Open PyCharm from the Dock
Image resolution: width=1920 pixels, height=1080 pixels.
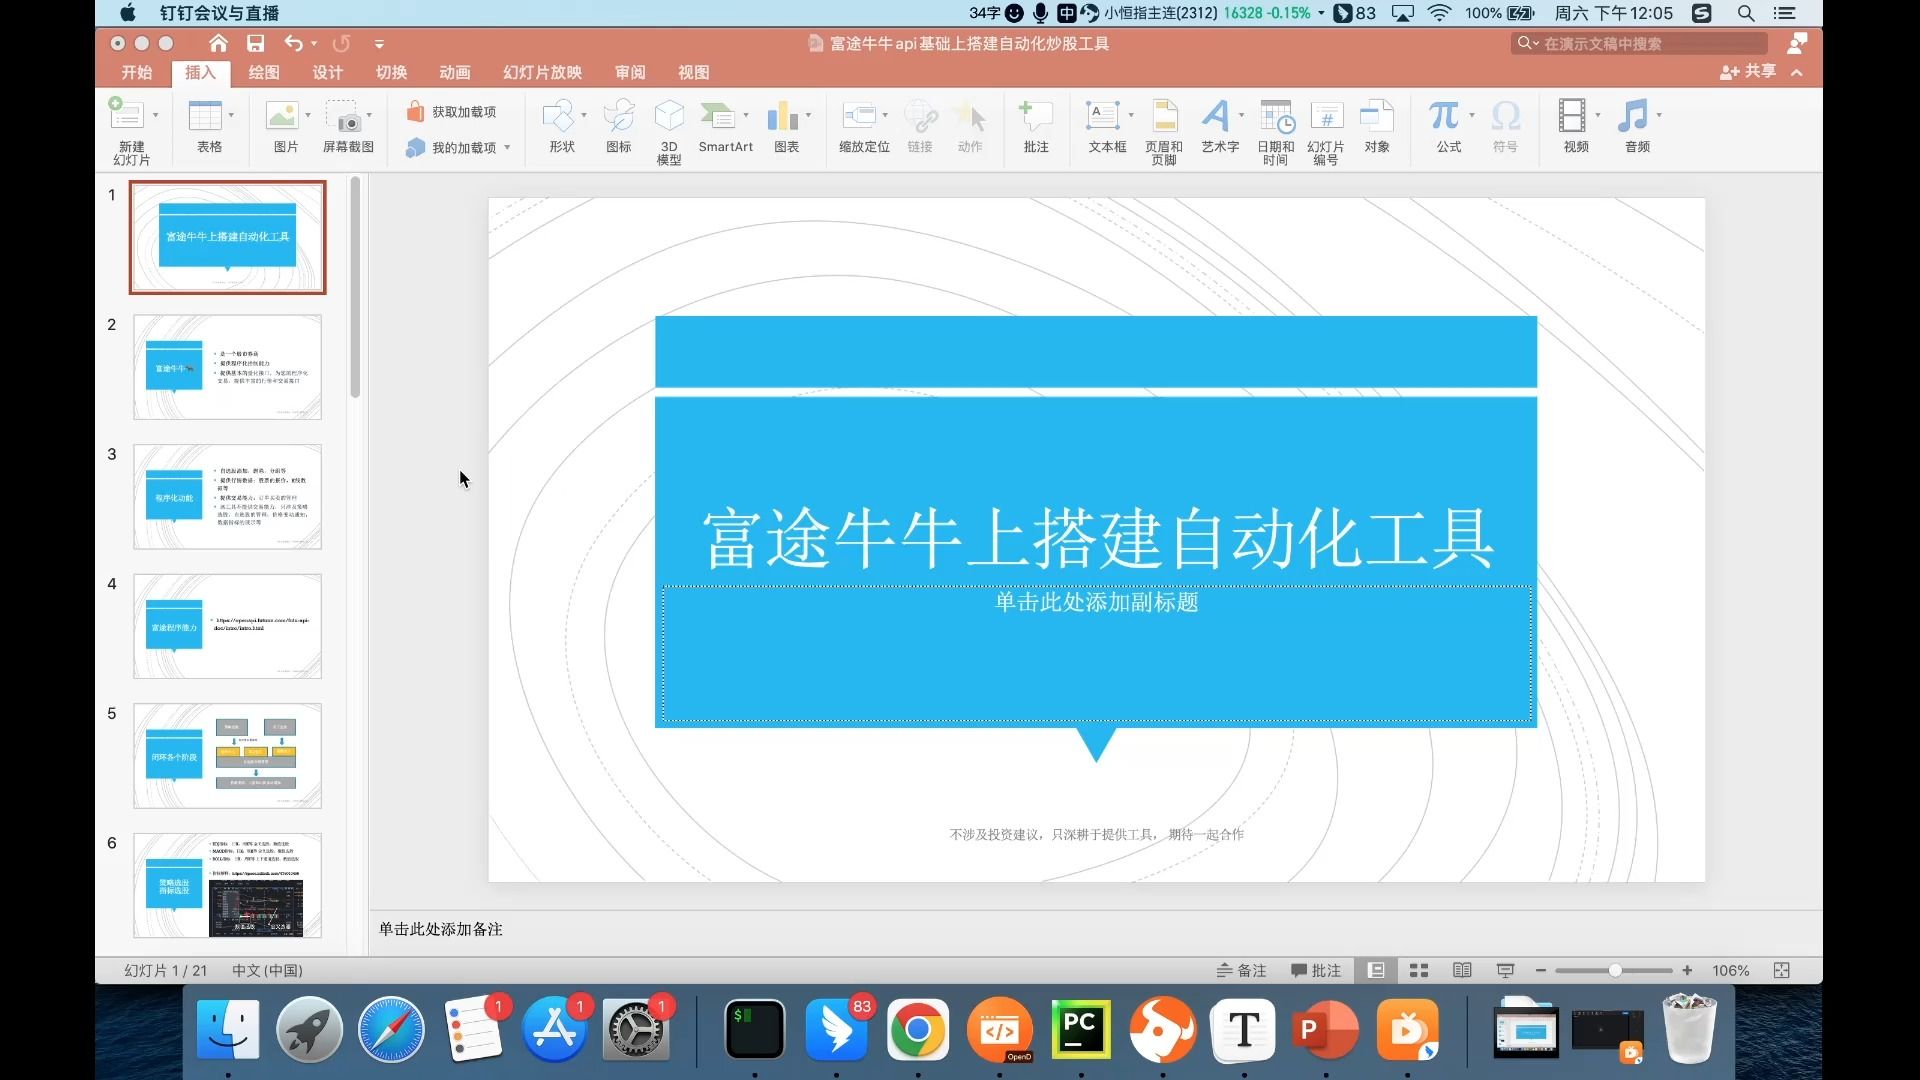[1081, 1030]
